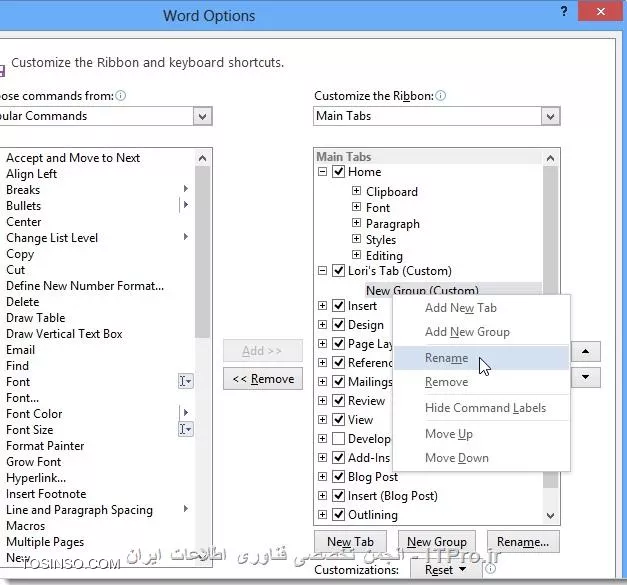Expand the Paragraph group
This screenshot has height=585, width=627.
click(356, 222)
